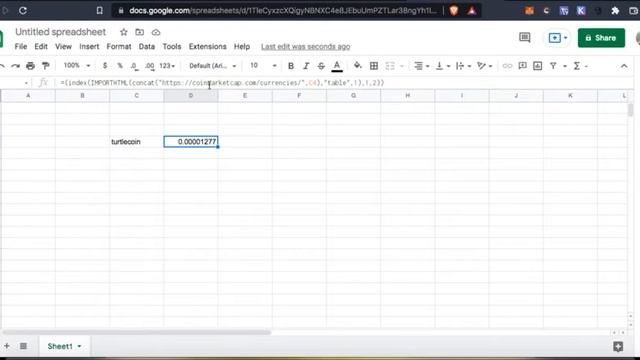The height and width of the screenshot is (360, 640).
Task: Select the turtlecoin cell
Action: click(x=136, y=142)
